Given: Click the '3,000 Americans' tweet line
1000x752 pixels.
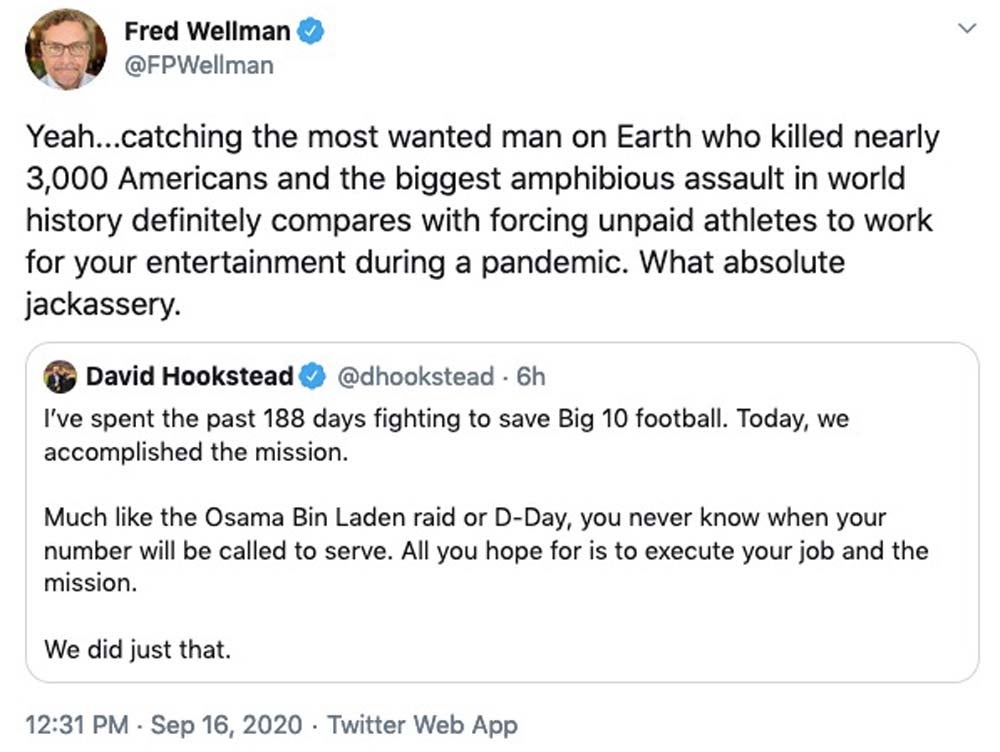Looking at the screenshot, I should (x=466, y=179).
